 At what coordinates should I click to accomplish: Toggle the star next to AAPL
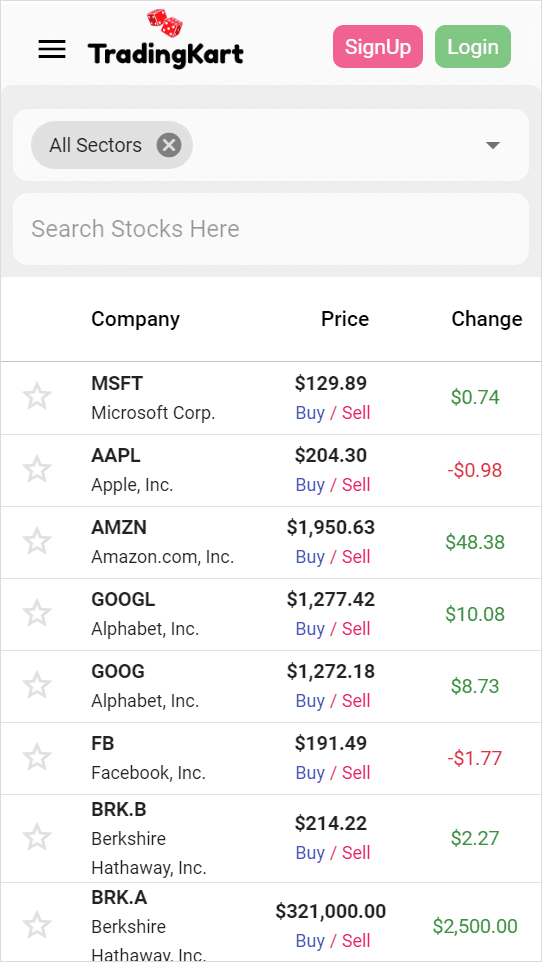point(37,470)
